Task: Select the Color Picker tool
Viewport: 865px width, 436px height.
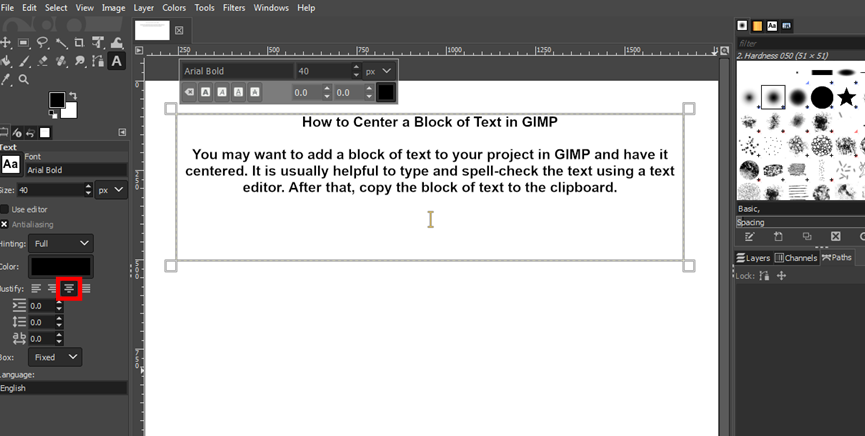Action: click(x=6, y=79)
